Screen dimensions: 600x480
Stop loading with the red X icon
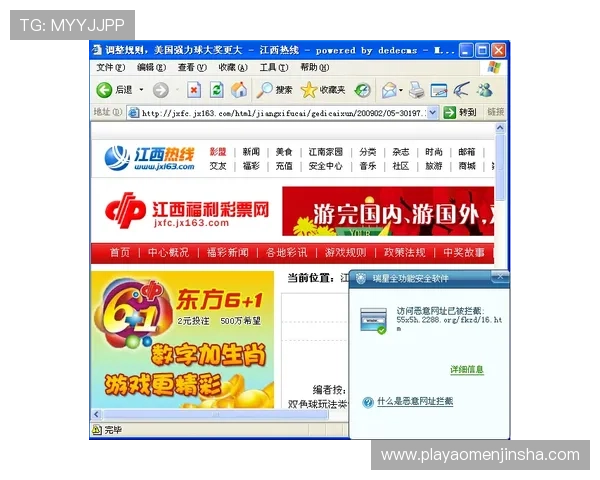pyautogui.click(x=194, y=90)
